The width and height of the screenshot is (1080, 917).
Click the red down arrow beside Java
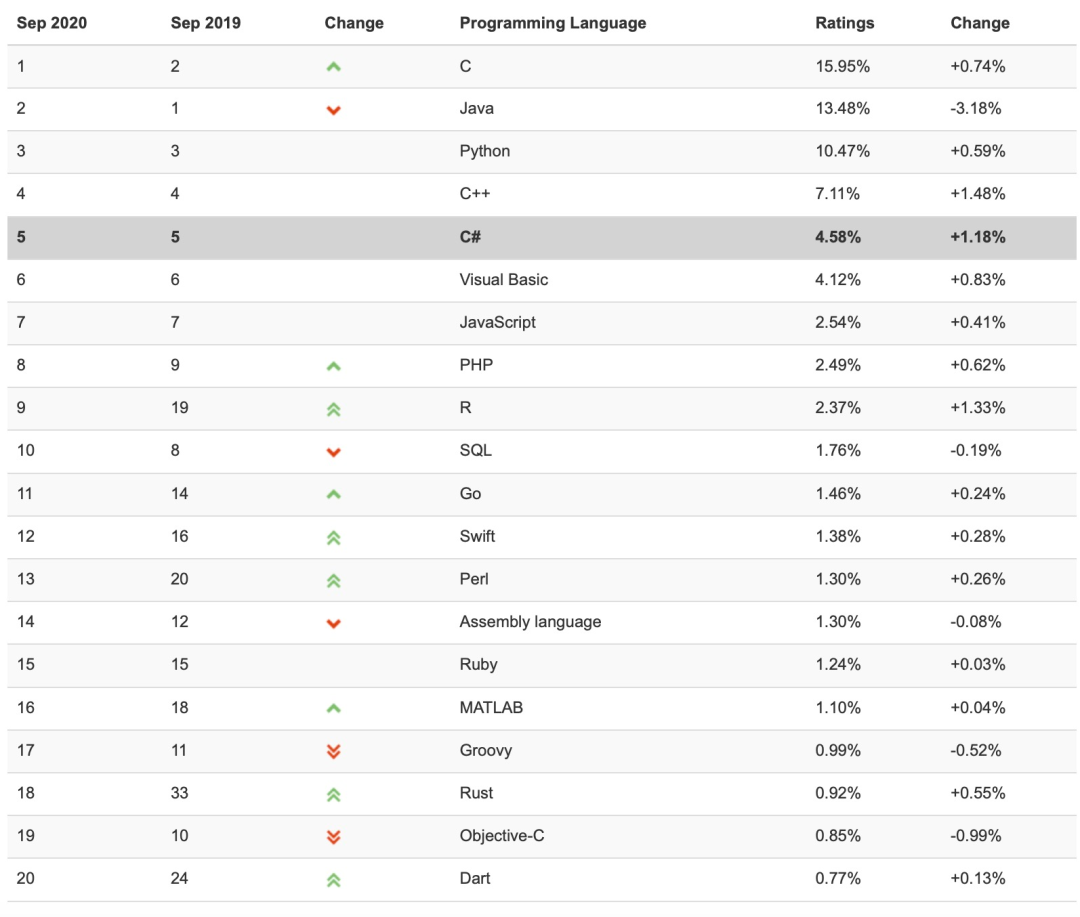333,110
